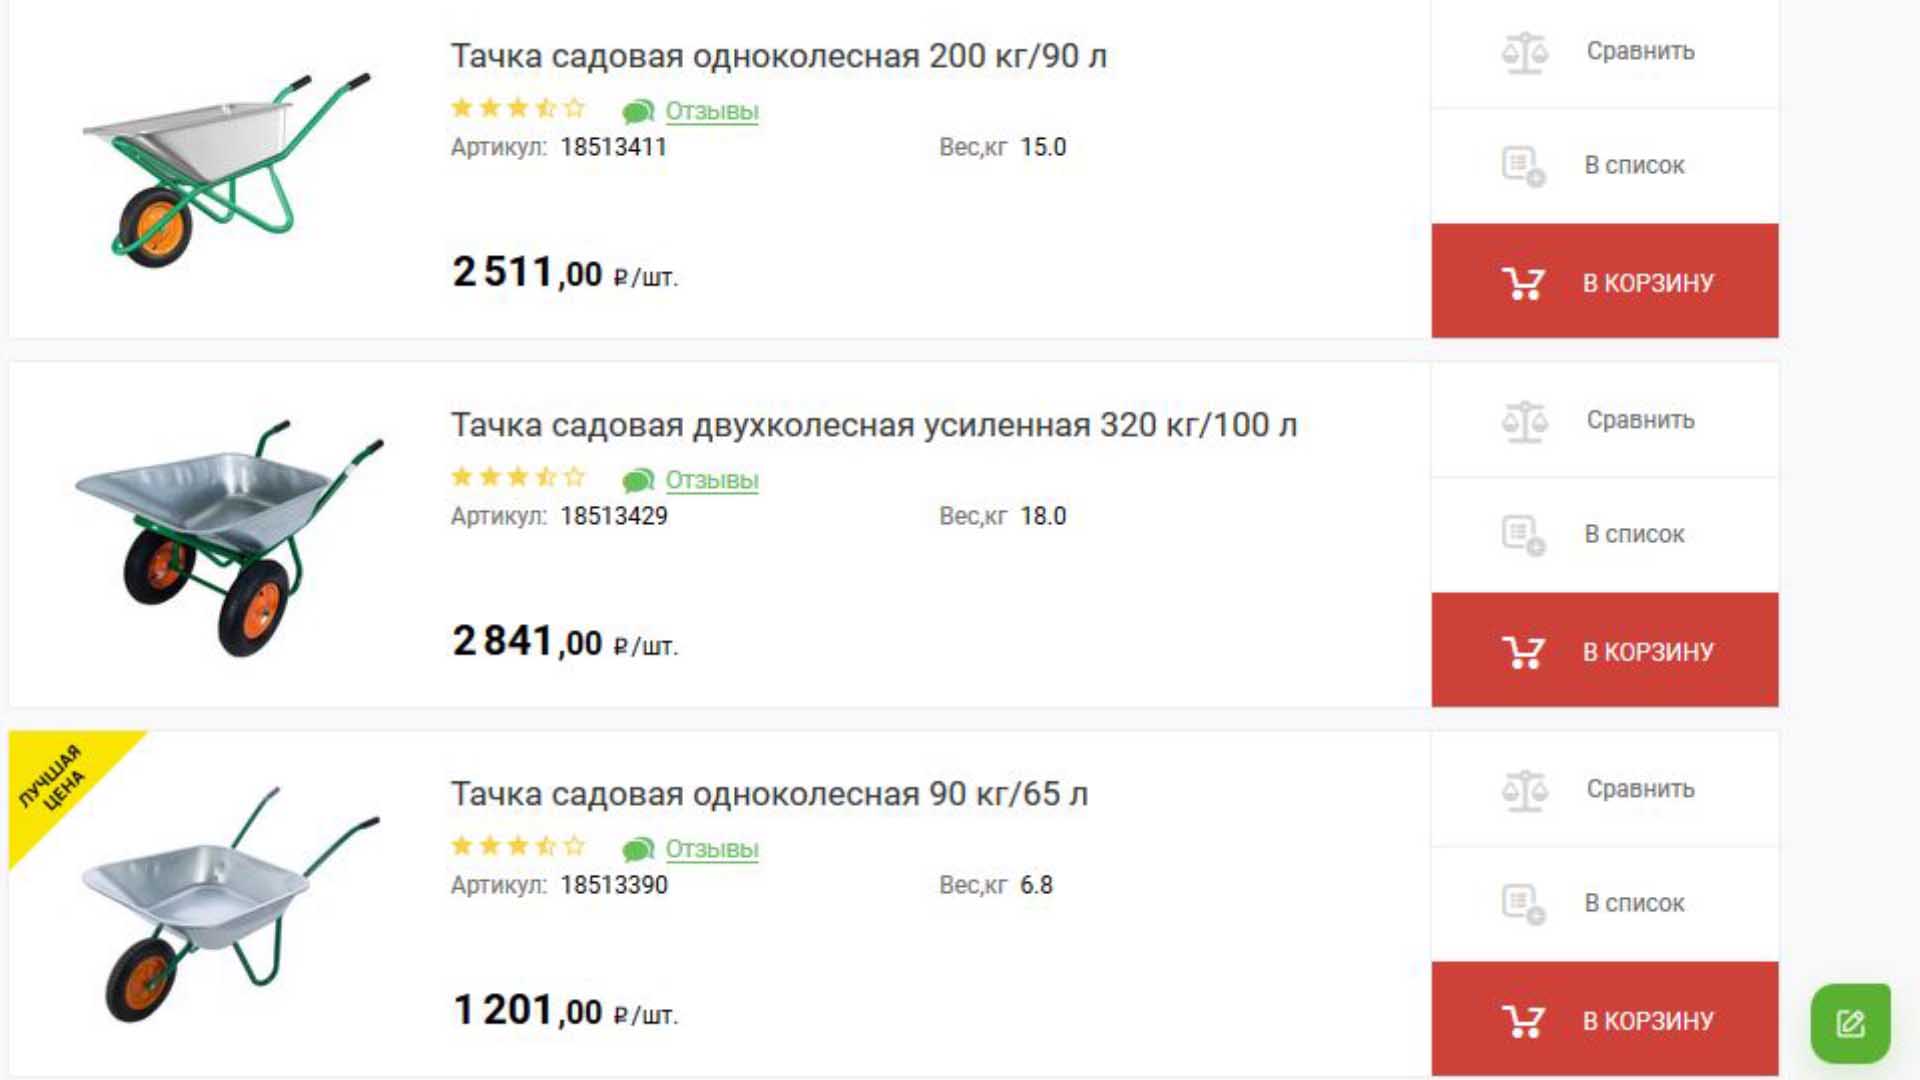Click the one-wheel 200 кг wheelbarrow product image
Screen dimensions: 1920x1080
[225, 167]
